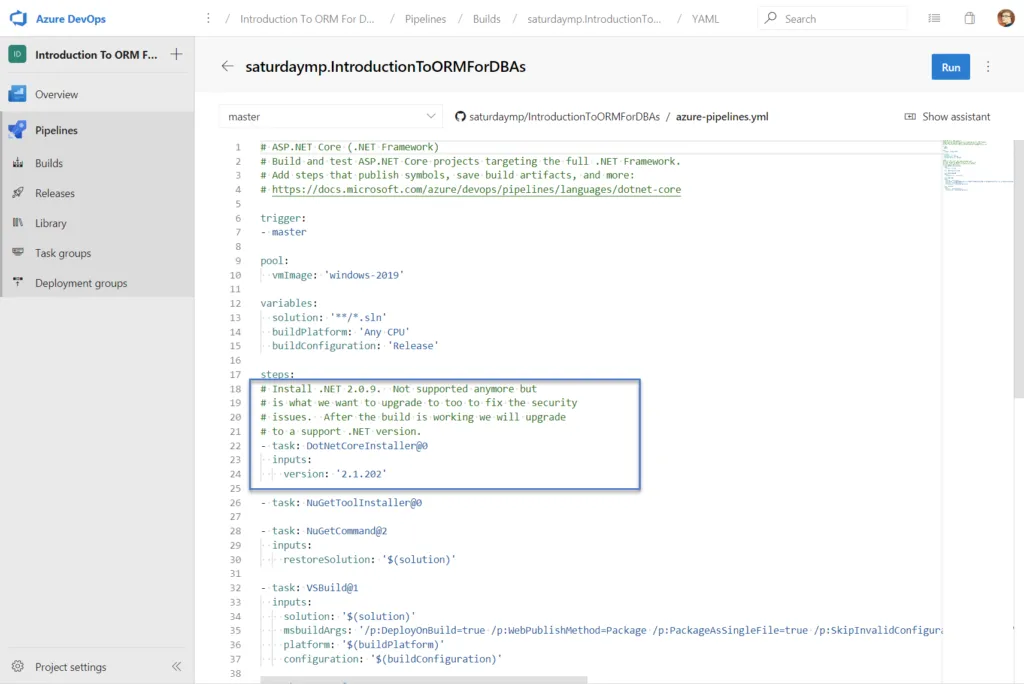The height and width of the screenshot is (684, 1024).
Task: Click the Show assistant panel icon
Action: tap(910, 116)
